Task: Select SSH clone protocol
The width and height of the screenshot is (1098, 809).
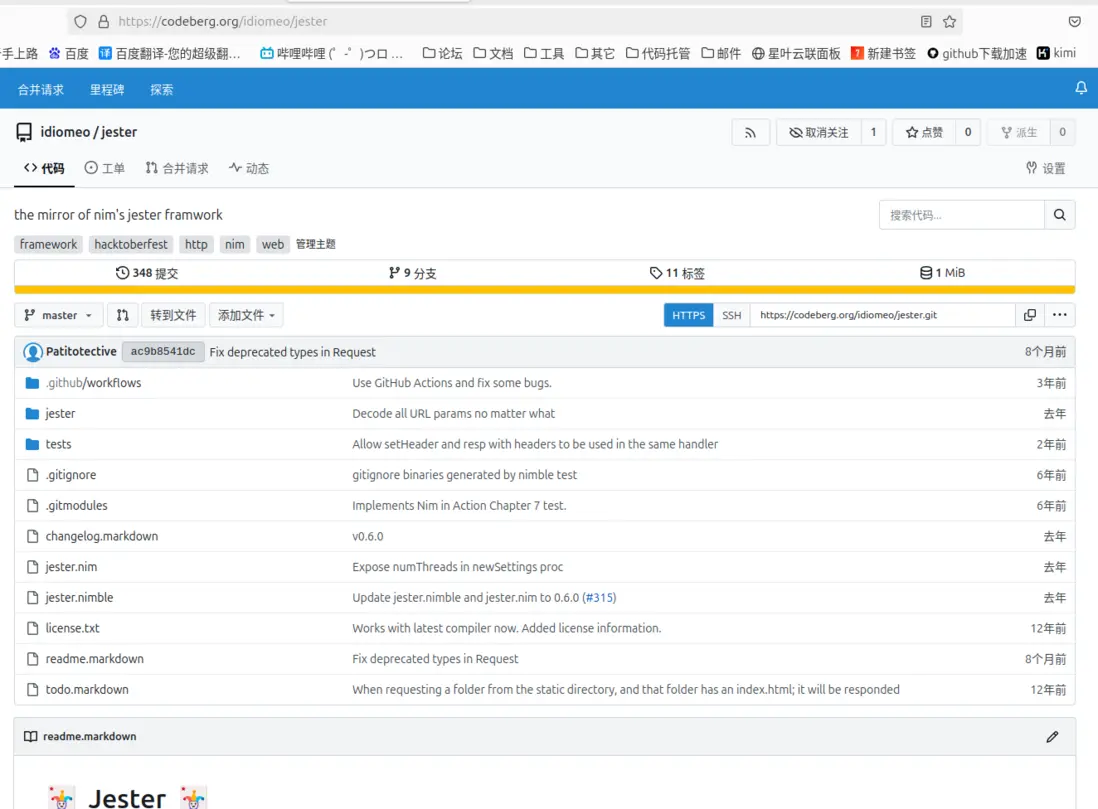Action: click(x=731, y=315)
